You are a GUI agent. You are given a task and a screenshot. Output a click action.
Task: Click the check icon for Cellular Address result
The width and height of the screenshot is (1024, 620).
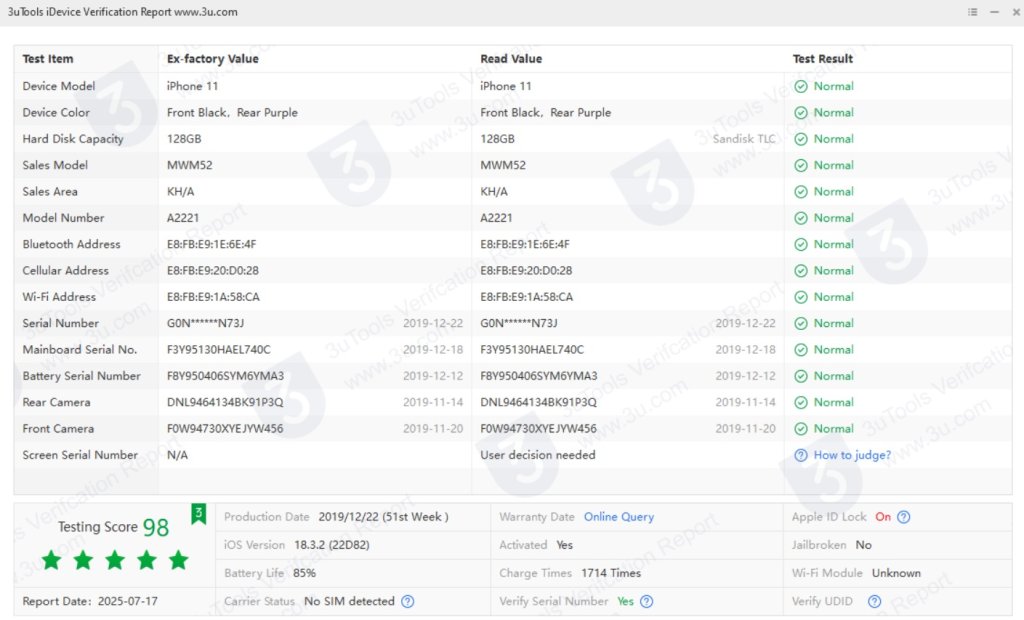801,270
